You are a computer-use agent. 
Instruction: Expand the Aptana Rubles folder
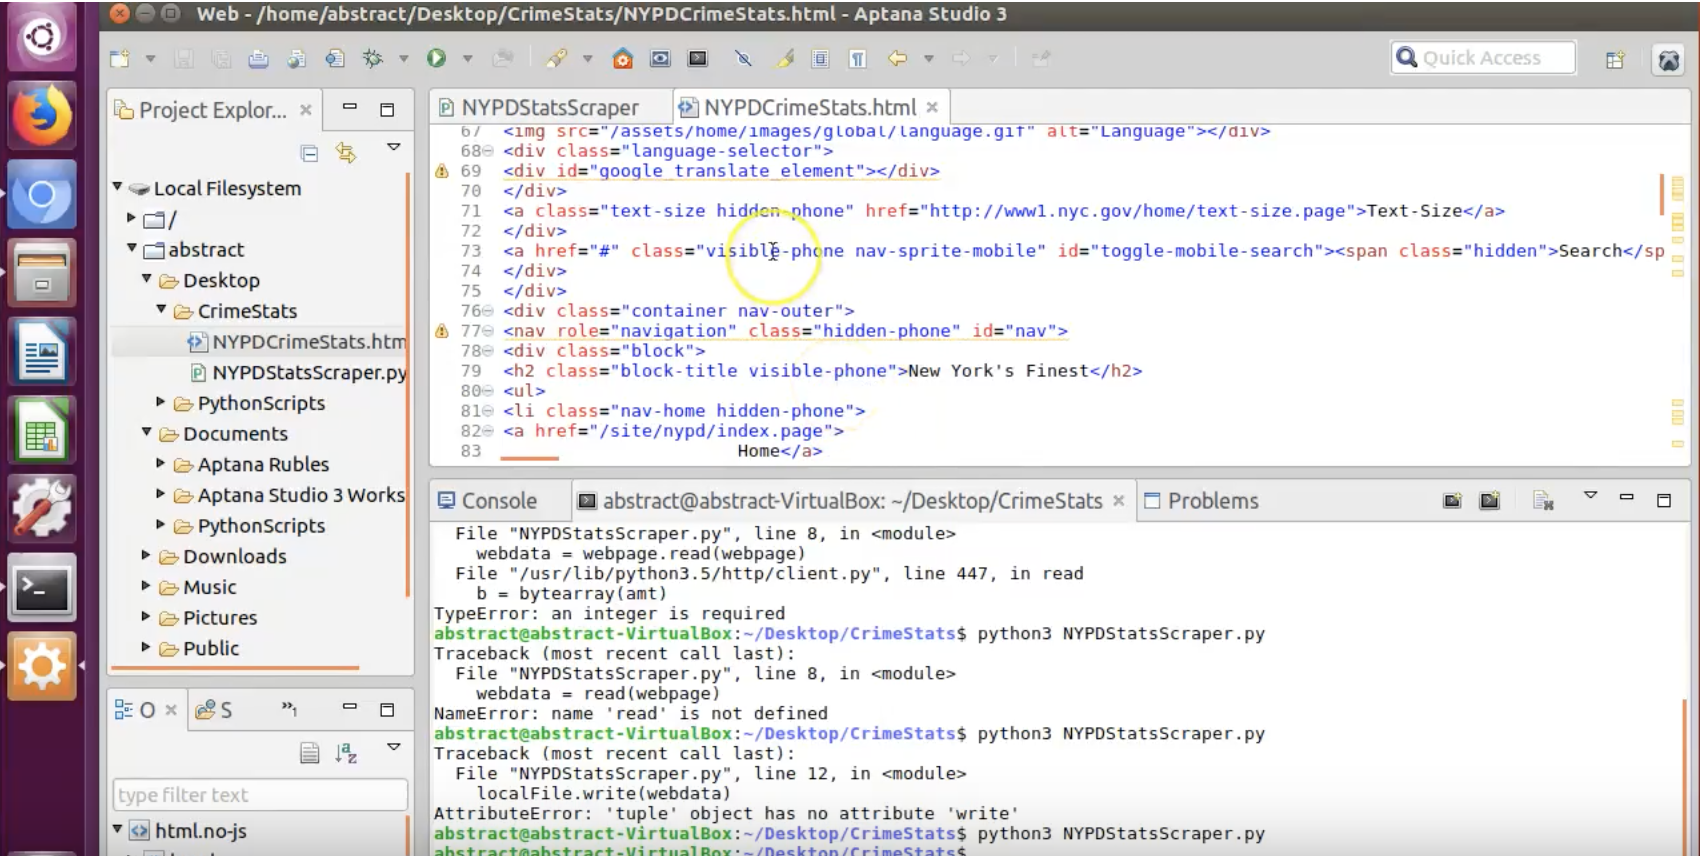pyautogui.click(x=161, y=464)
